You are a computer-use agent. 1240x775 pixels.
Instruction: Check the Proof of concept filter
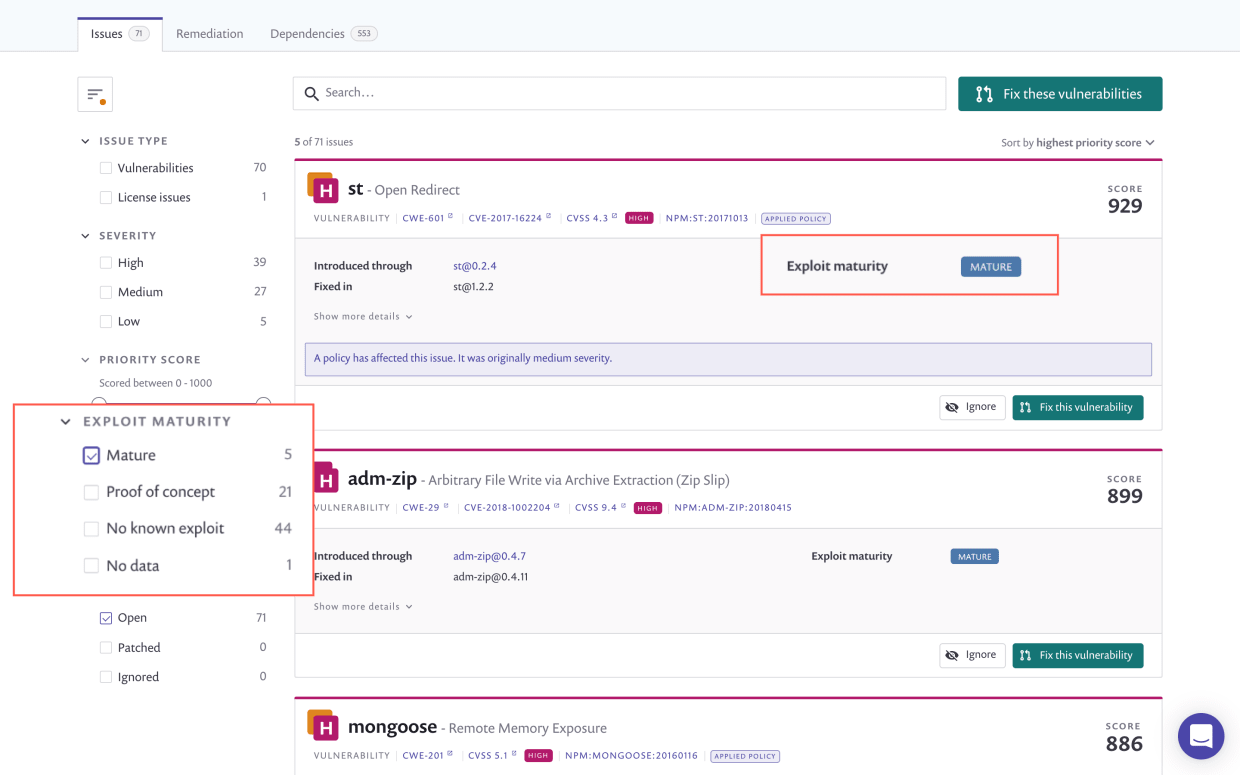click(x=91, y=492)
